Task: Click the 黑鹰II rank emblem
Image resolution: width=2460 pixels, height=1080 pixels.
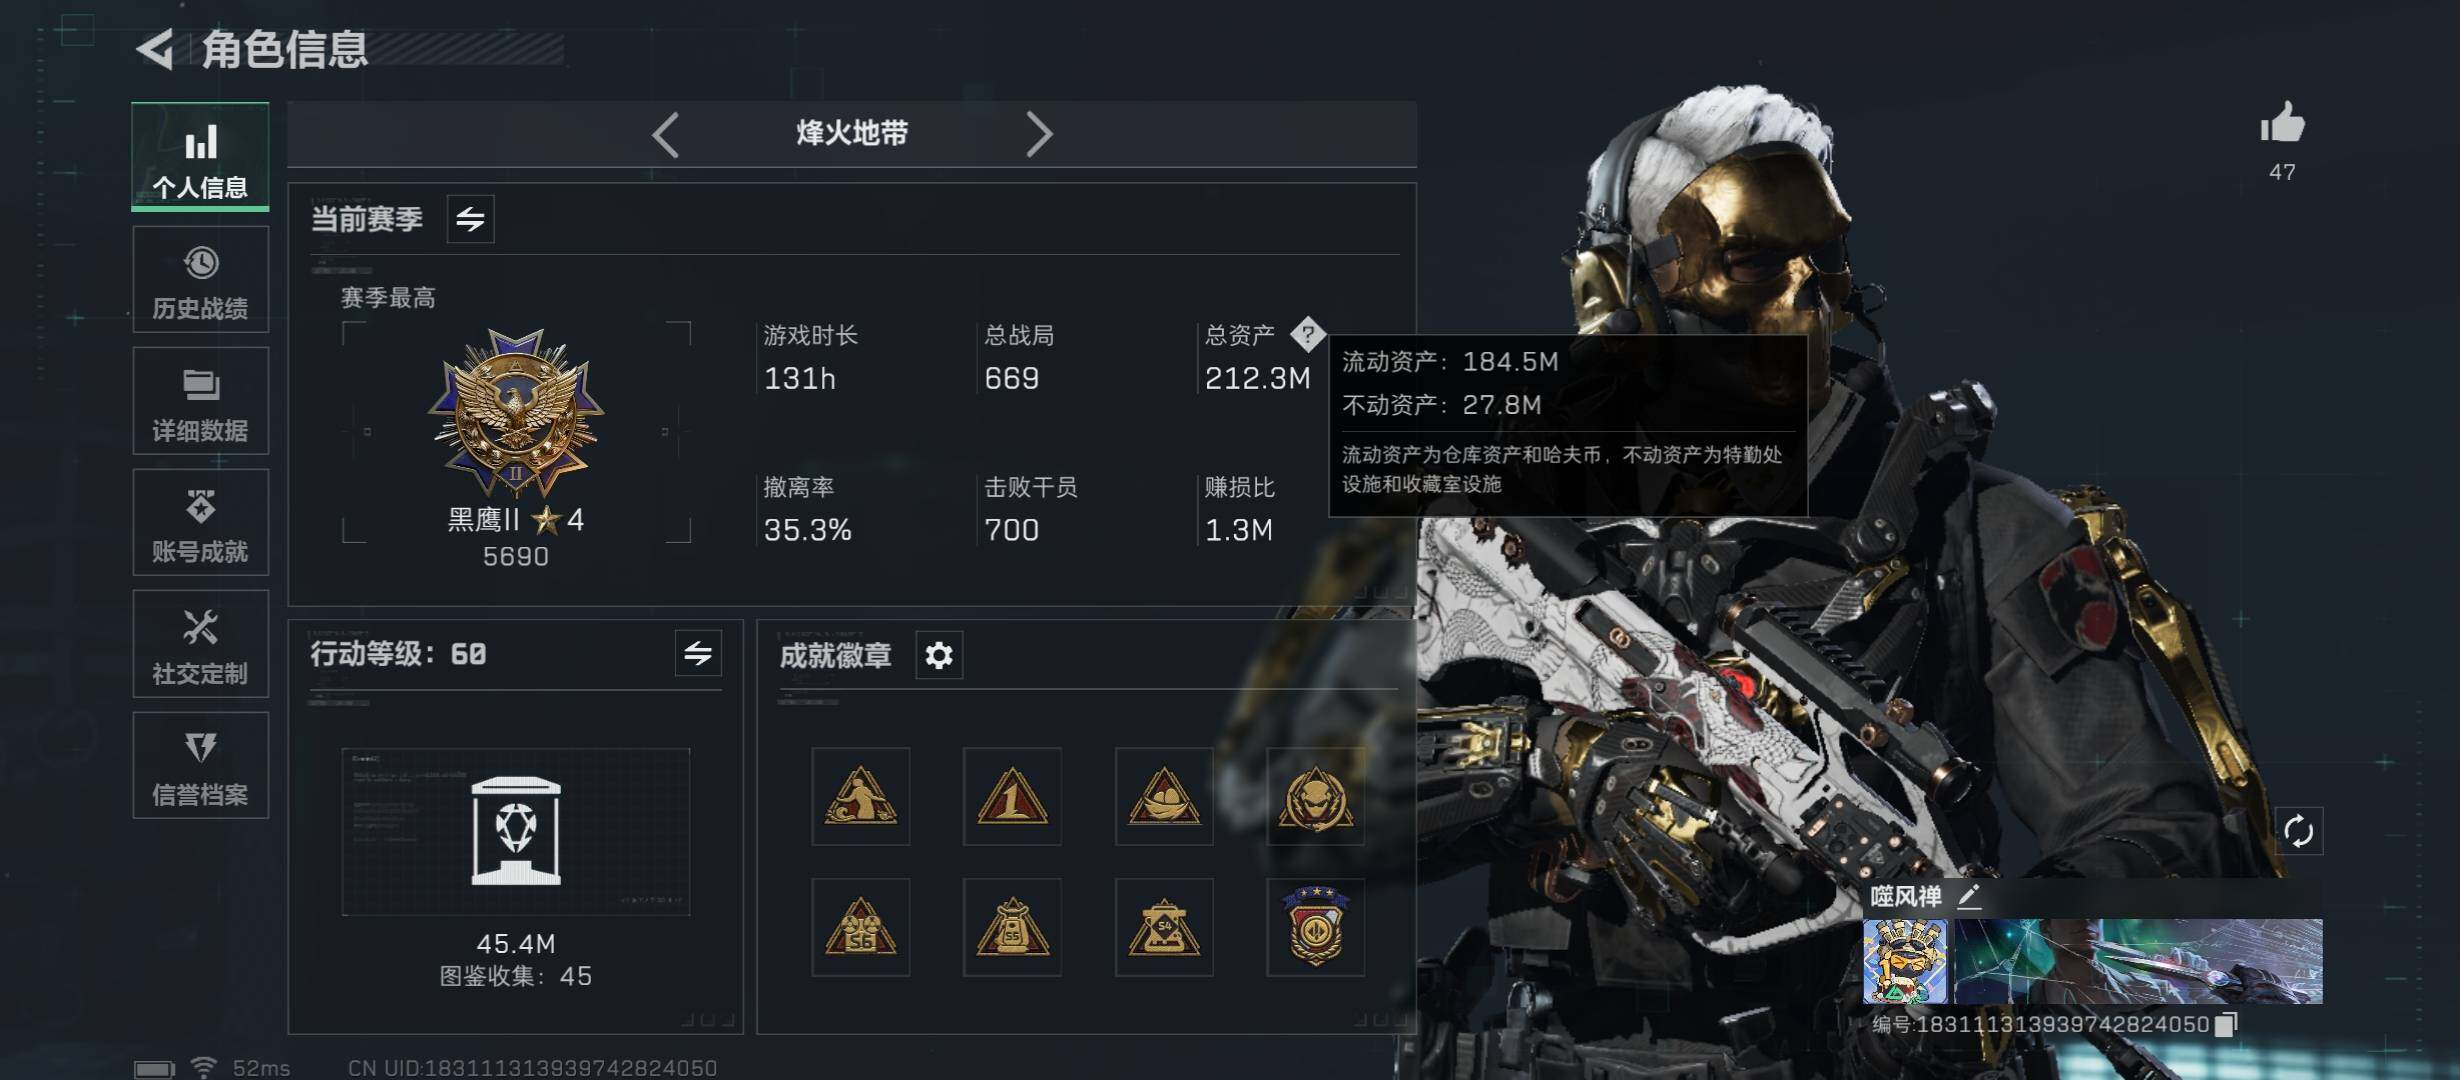Action: pyautogui.click(x=516, y=412)
